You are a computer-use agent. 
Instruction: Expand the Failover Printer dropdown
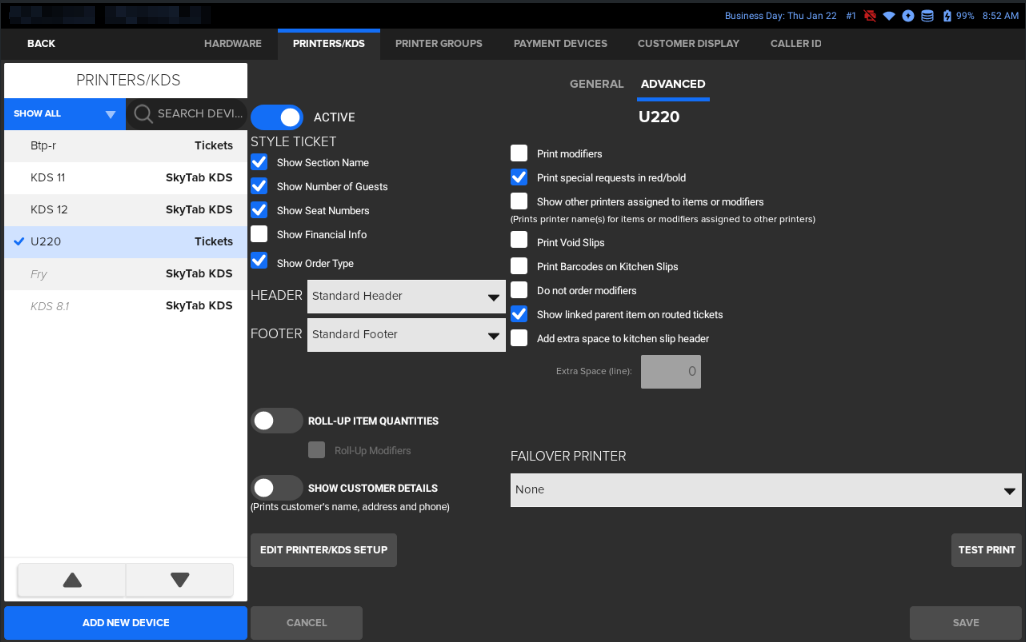766,490
